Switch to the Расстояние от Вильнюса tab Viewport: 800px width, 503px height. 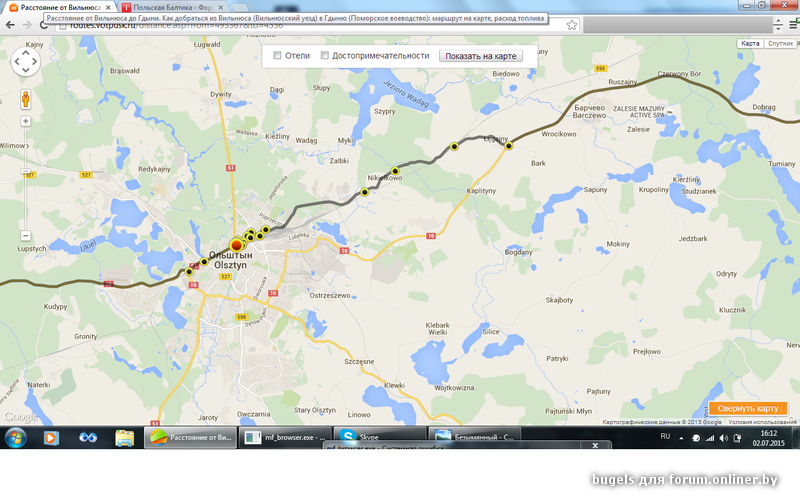pos(58,7)
